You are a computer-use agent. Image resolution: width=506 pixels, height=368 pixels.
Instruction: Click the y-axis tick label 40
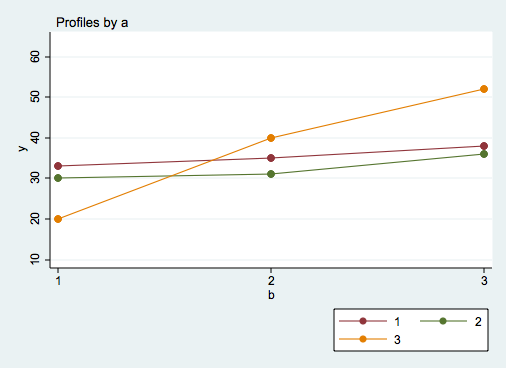coord(35,138)
